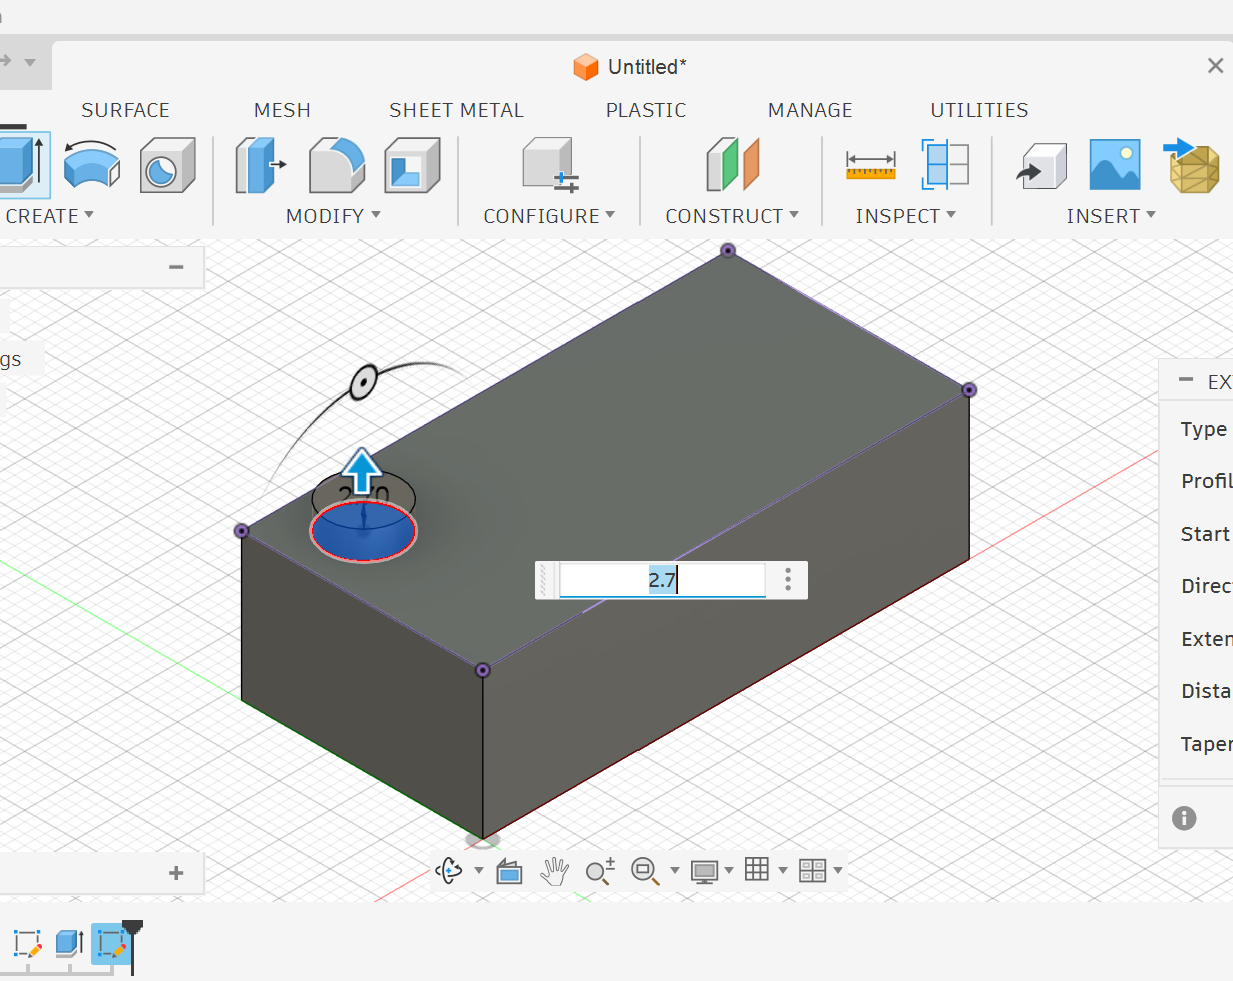Click the Look At icon
The width and height of the screenshot is (1233, 981).
[x=510, y=871]
